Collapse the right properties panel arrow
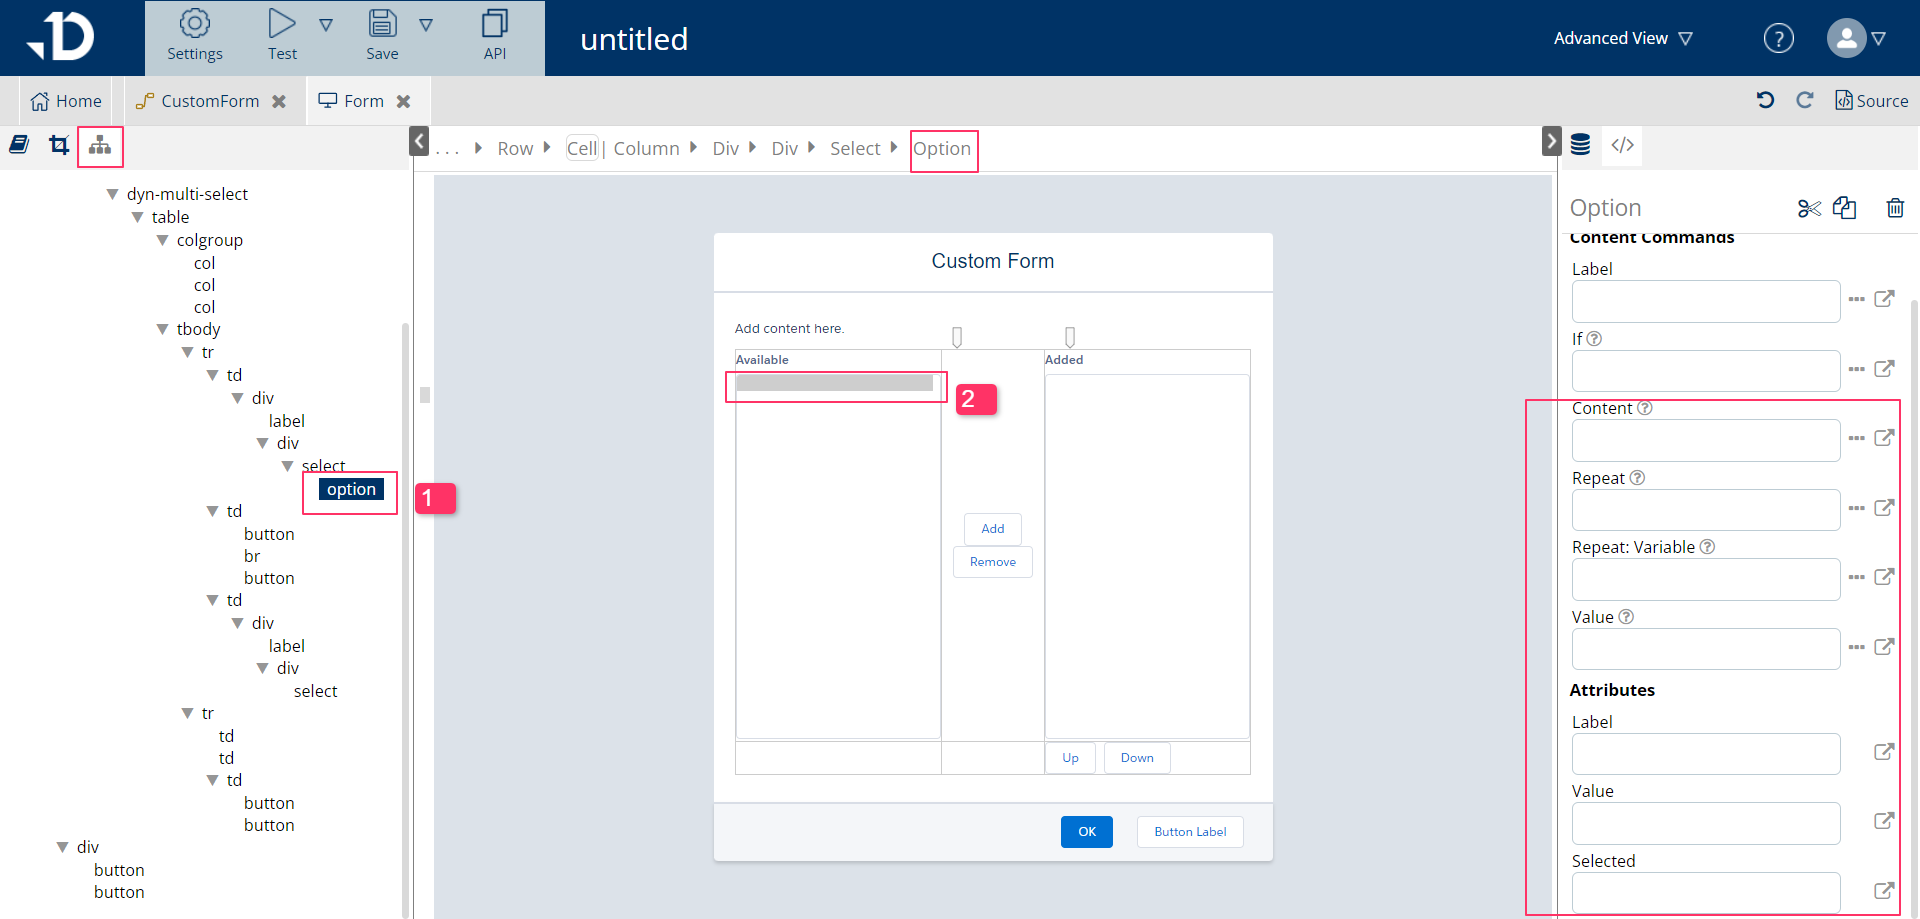The image size is (1920, 919). point(1550,141)
